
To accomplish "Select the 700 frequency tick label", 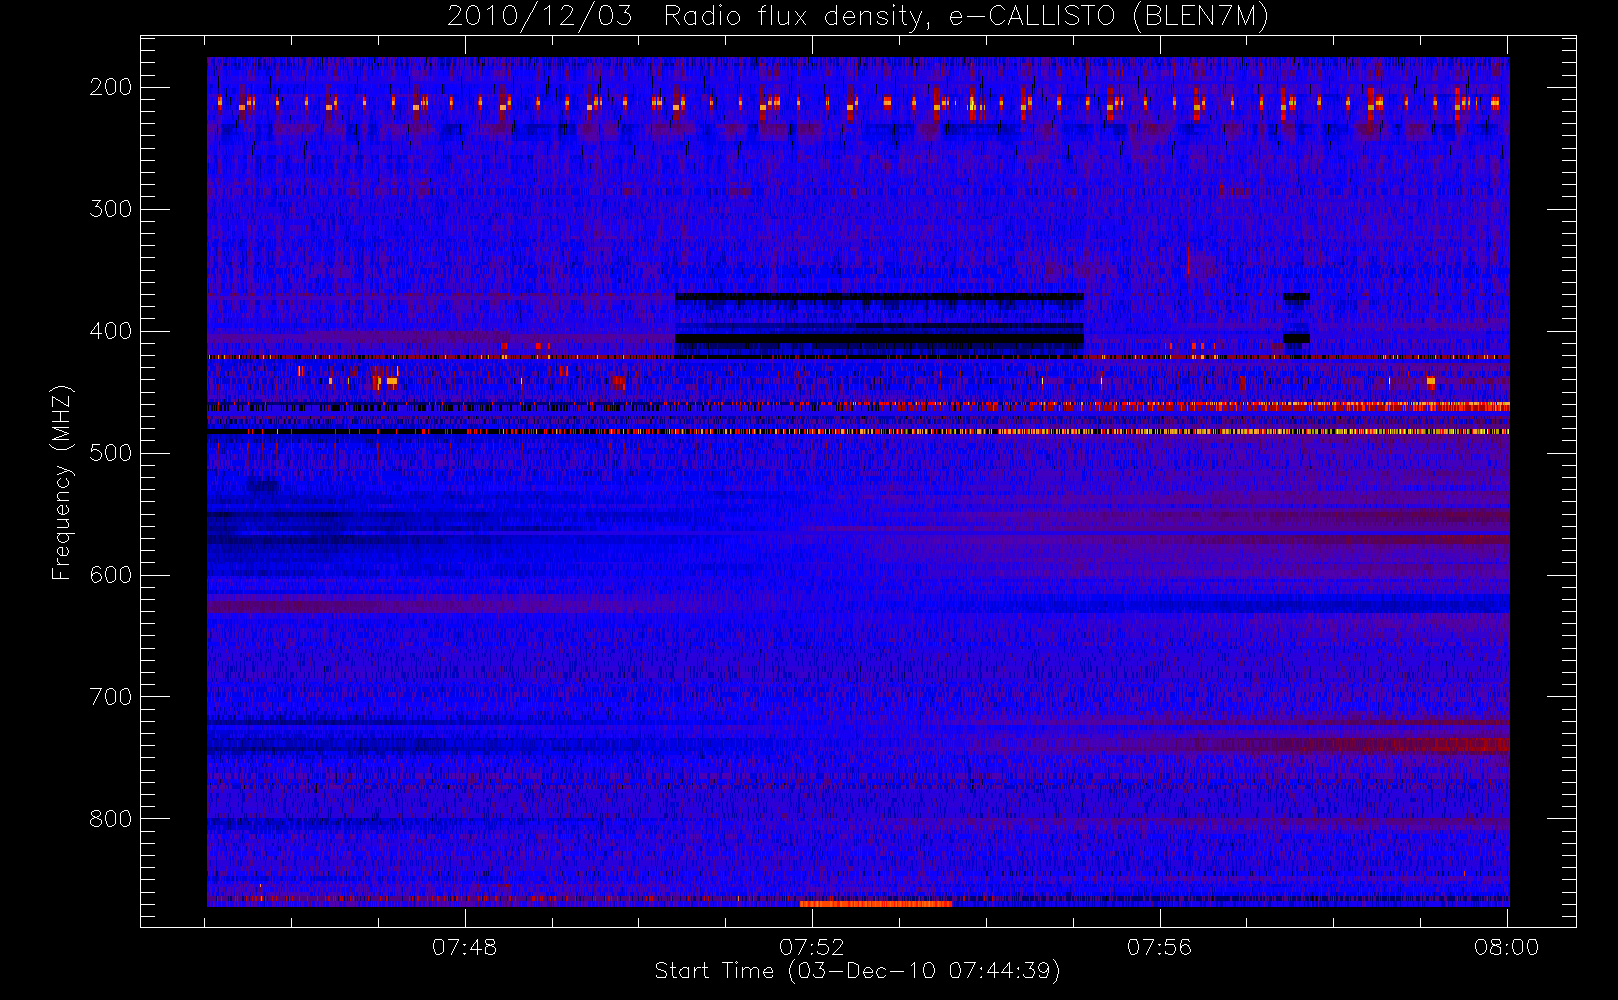I will click(111, 697).
